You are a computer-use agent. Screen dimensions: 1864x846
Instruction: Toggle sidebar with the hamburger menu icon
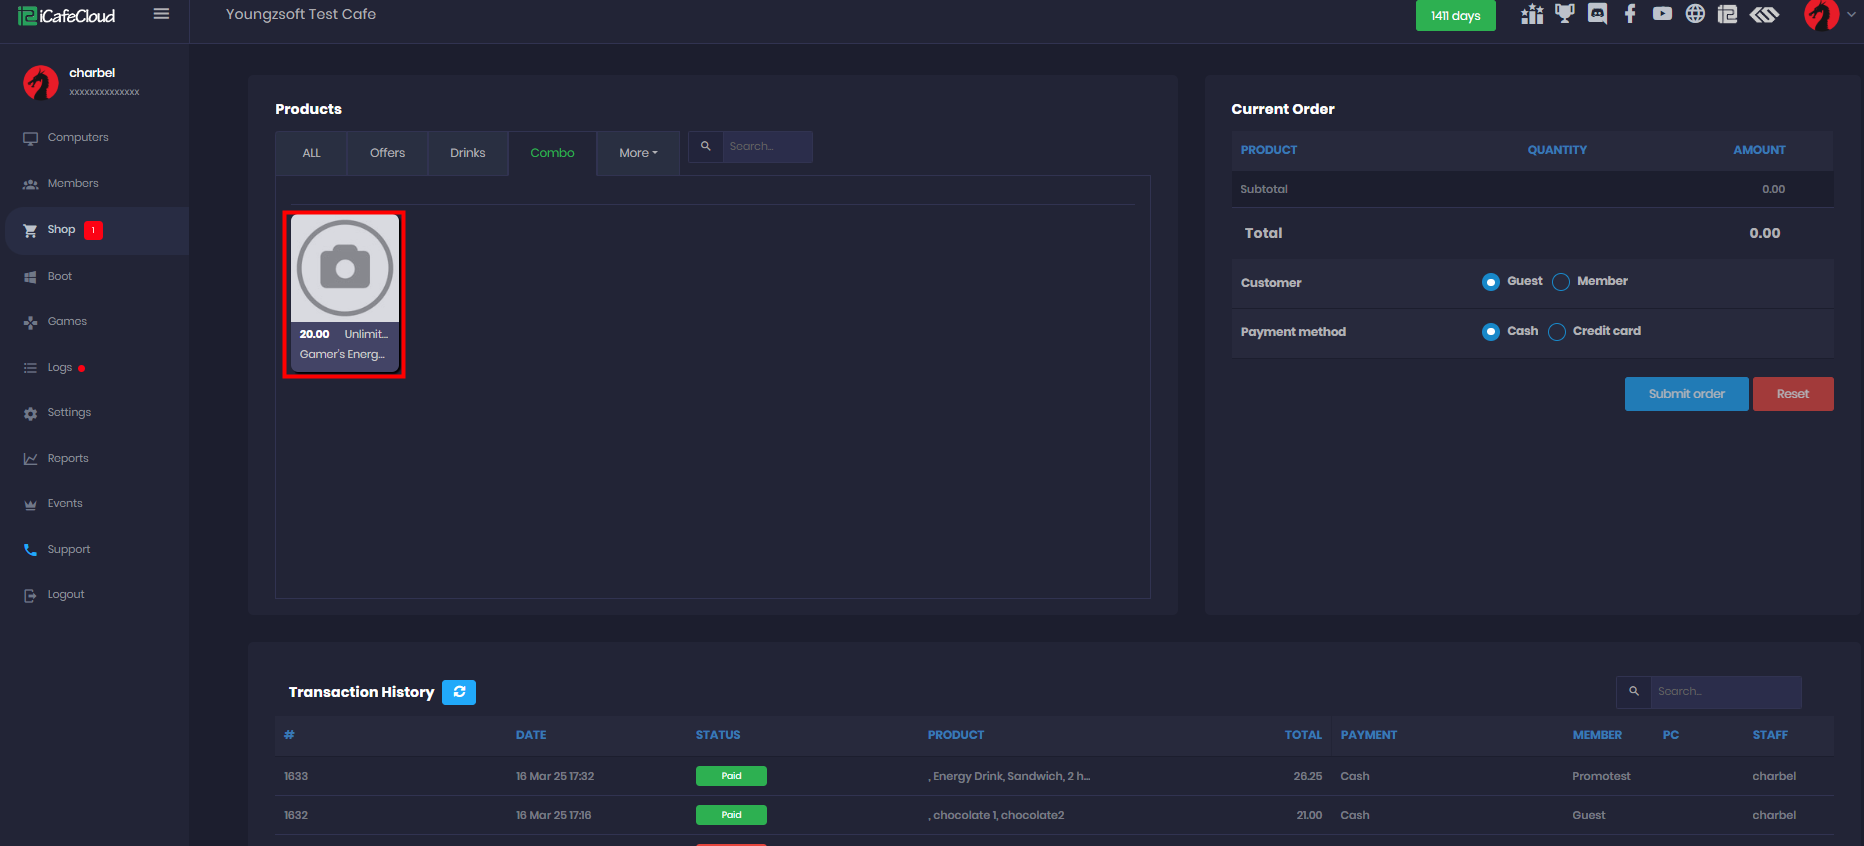click(161, 14)
